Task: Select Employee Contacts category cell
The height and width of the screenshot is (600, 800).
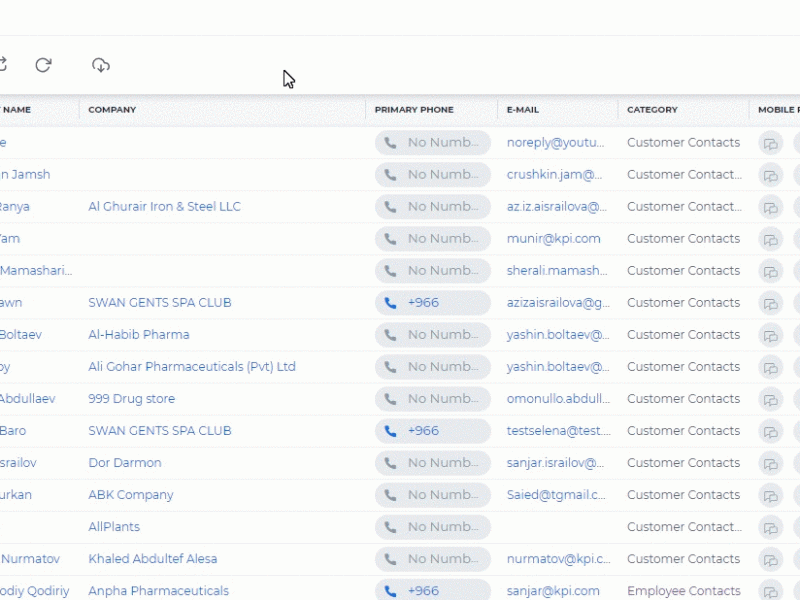Action: [x=684, y=591]
